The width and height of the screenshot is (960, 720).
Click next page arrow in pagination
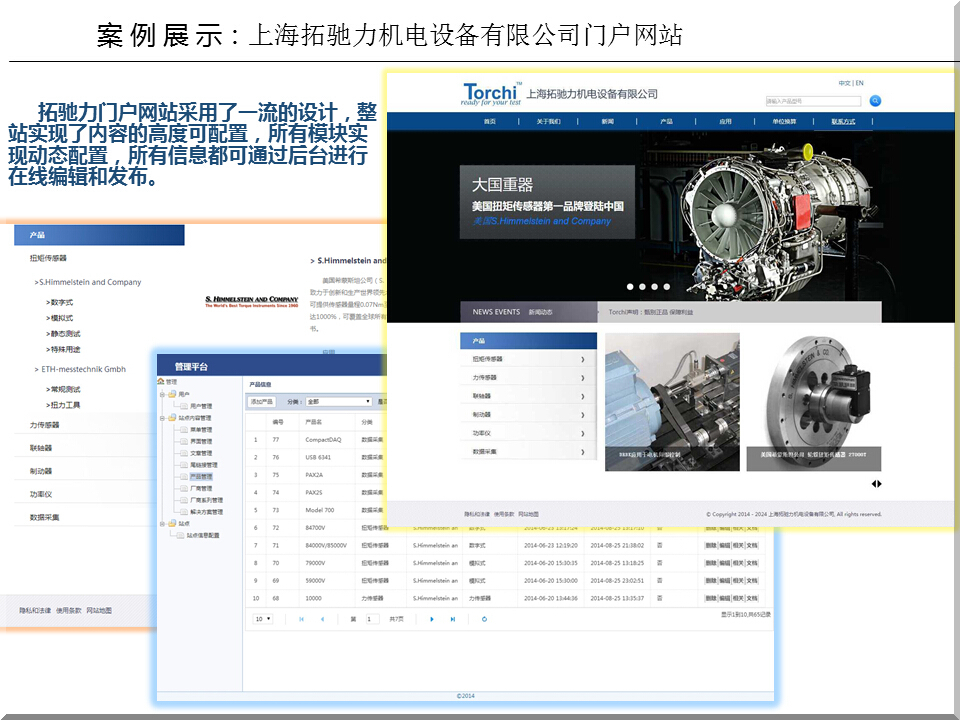click(x=432, y=619)
